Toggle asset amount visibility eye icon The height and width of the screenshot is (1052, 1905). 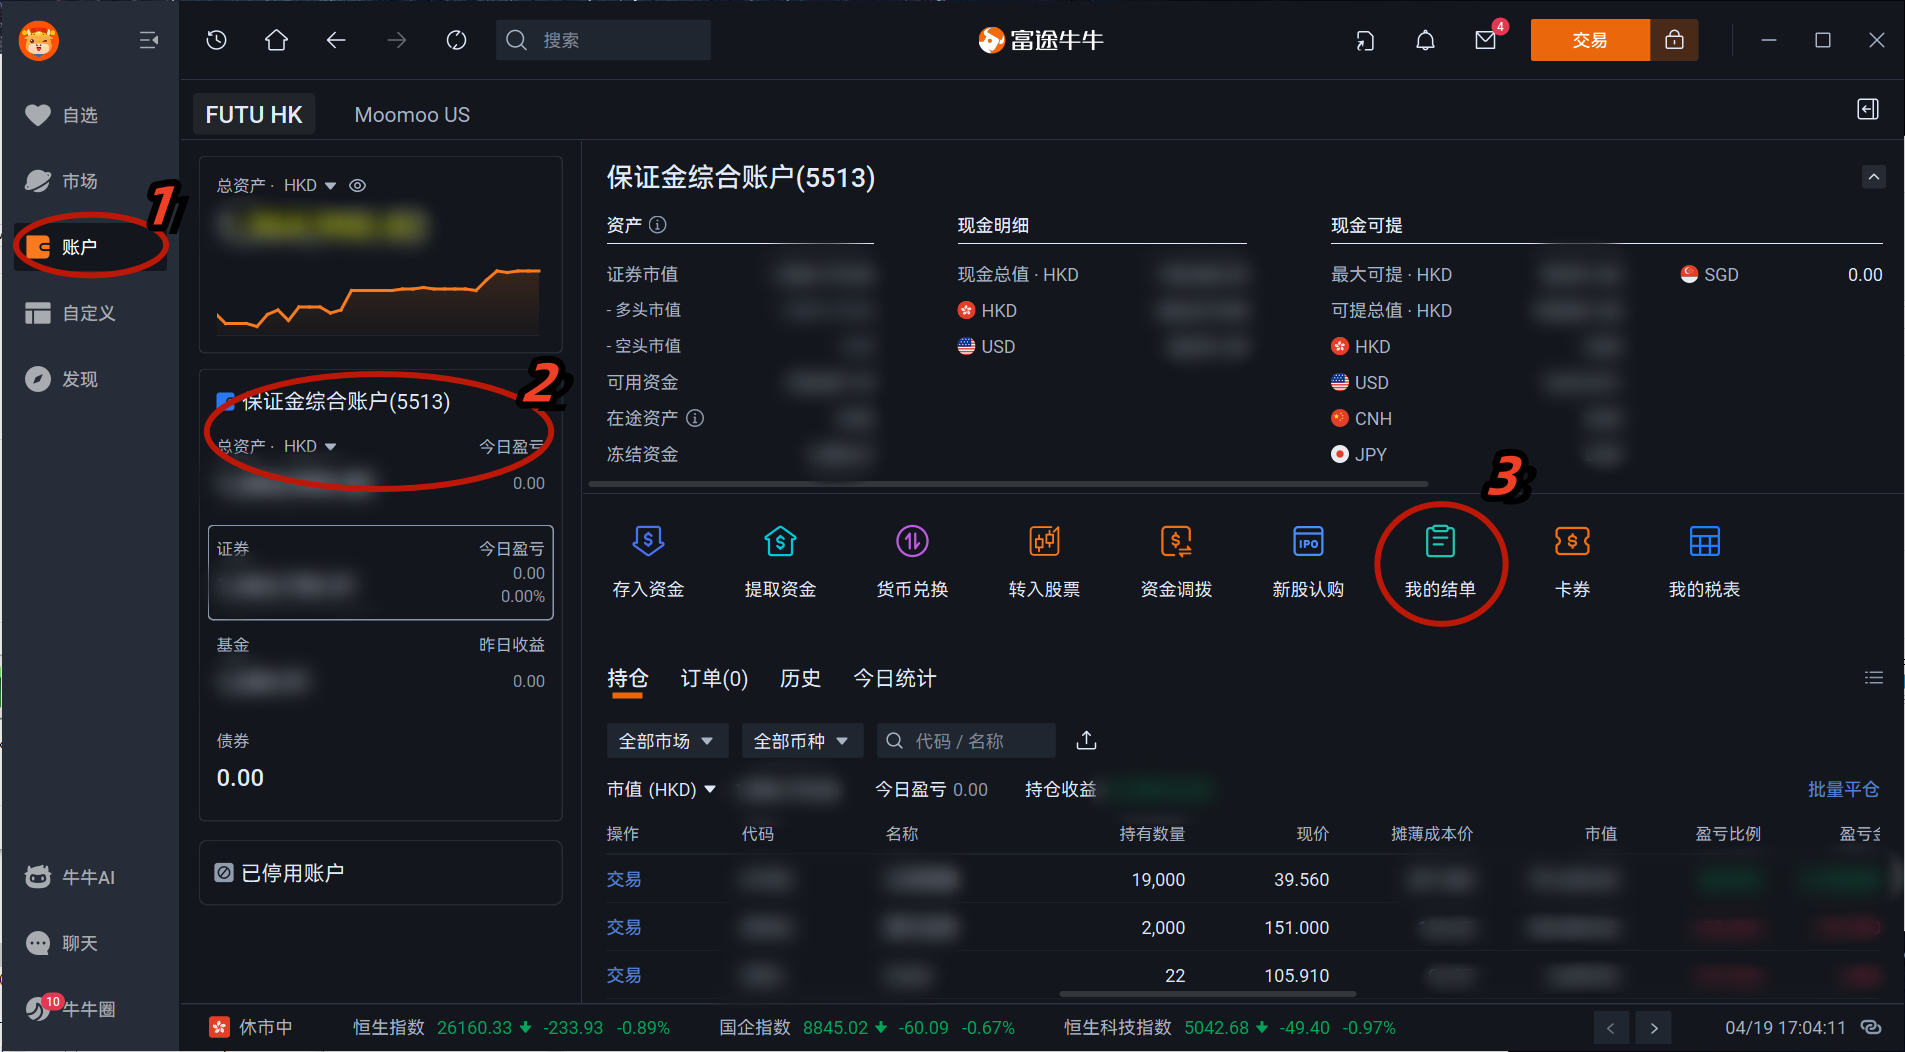click(357, 186)
